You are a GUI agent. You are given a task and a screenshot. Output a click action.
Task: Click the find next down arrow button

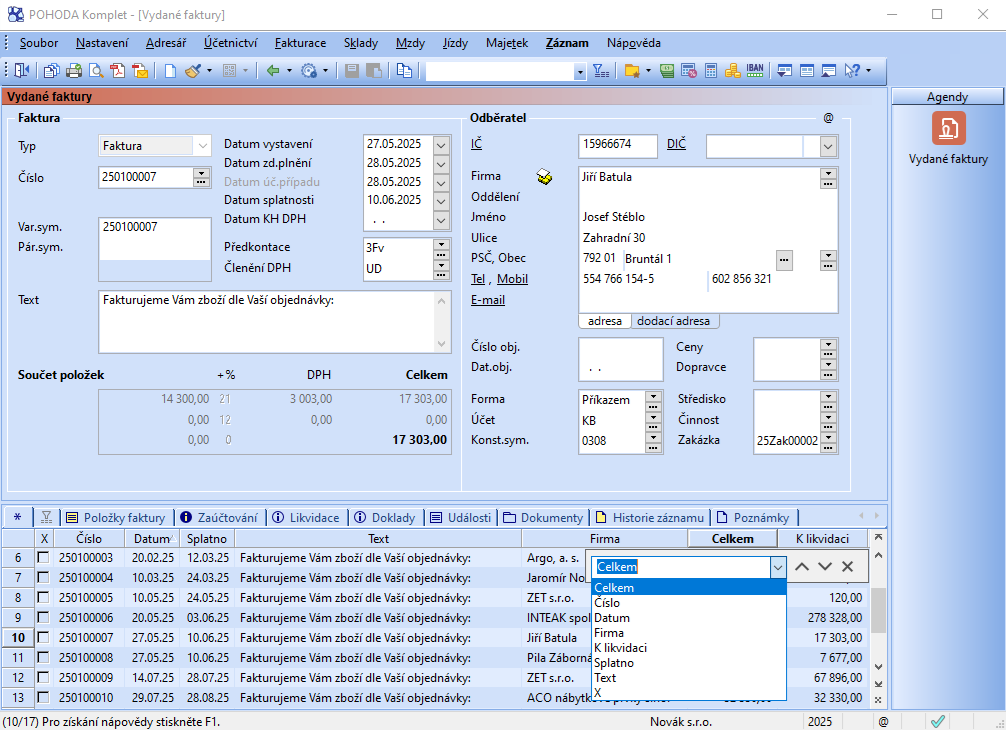pyautogui.click(x=825, y=566)
